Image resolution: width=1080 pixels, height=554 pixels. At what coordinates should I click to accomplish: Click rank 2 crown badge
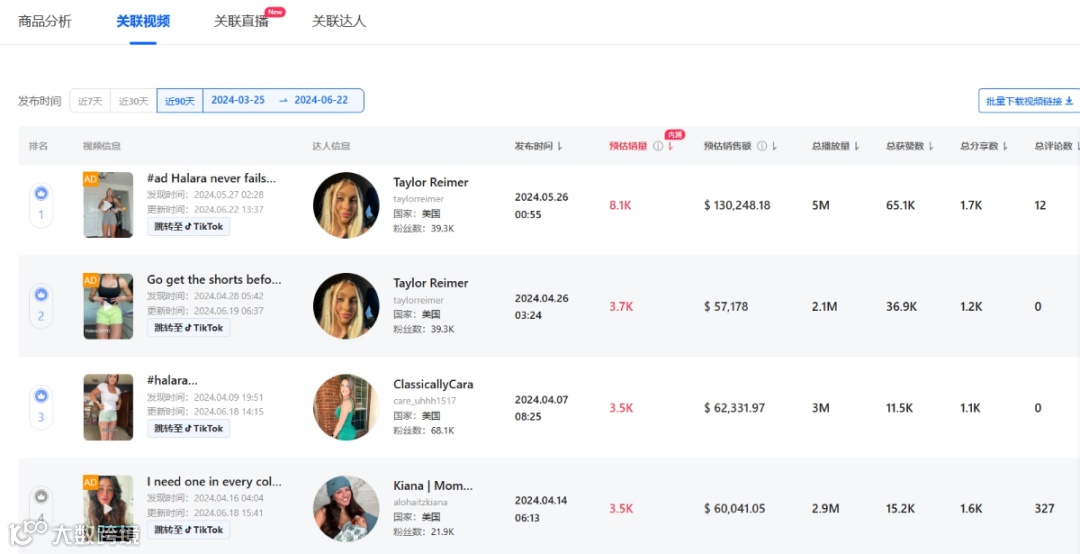point(41,295)
